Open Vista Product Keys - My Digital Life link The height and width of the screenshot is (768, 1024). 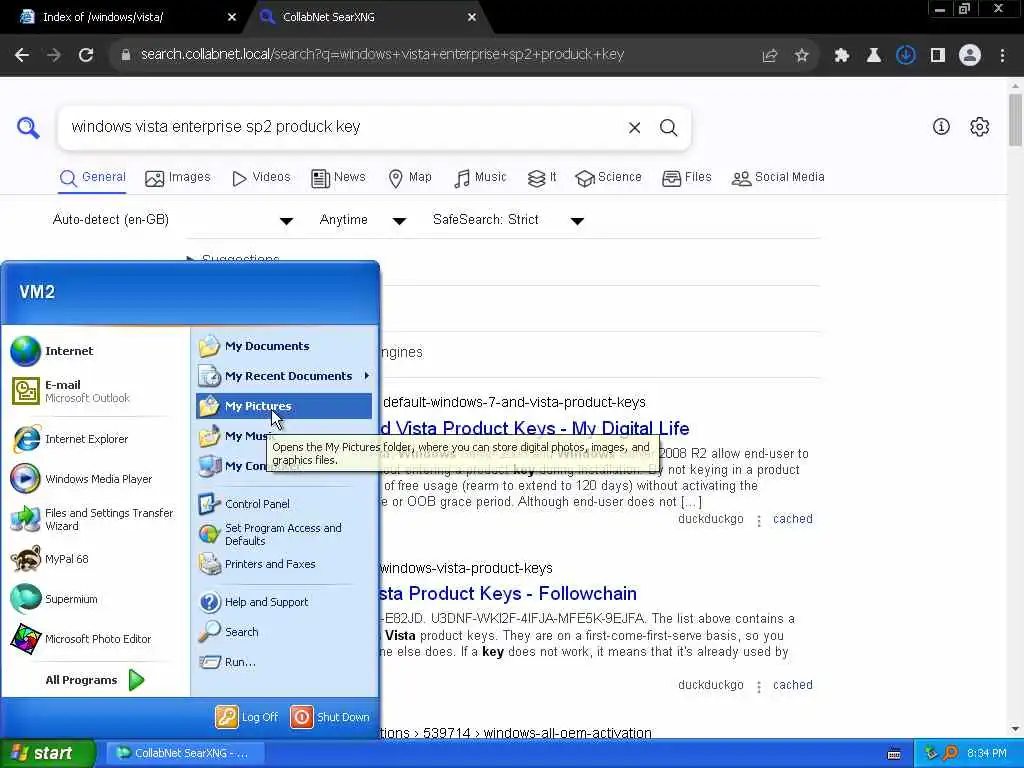pos(536,428)
